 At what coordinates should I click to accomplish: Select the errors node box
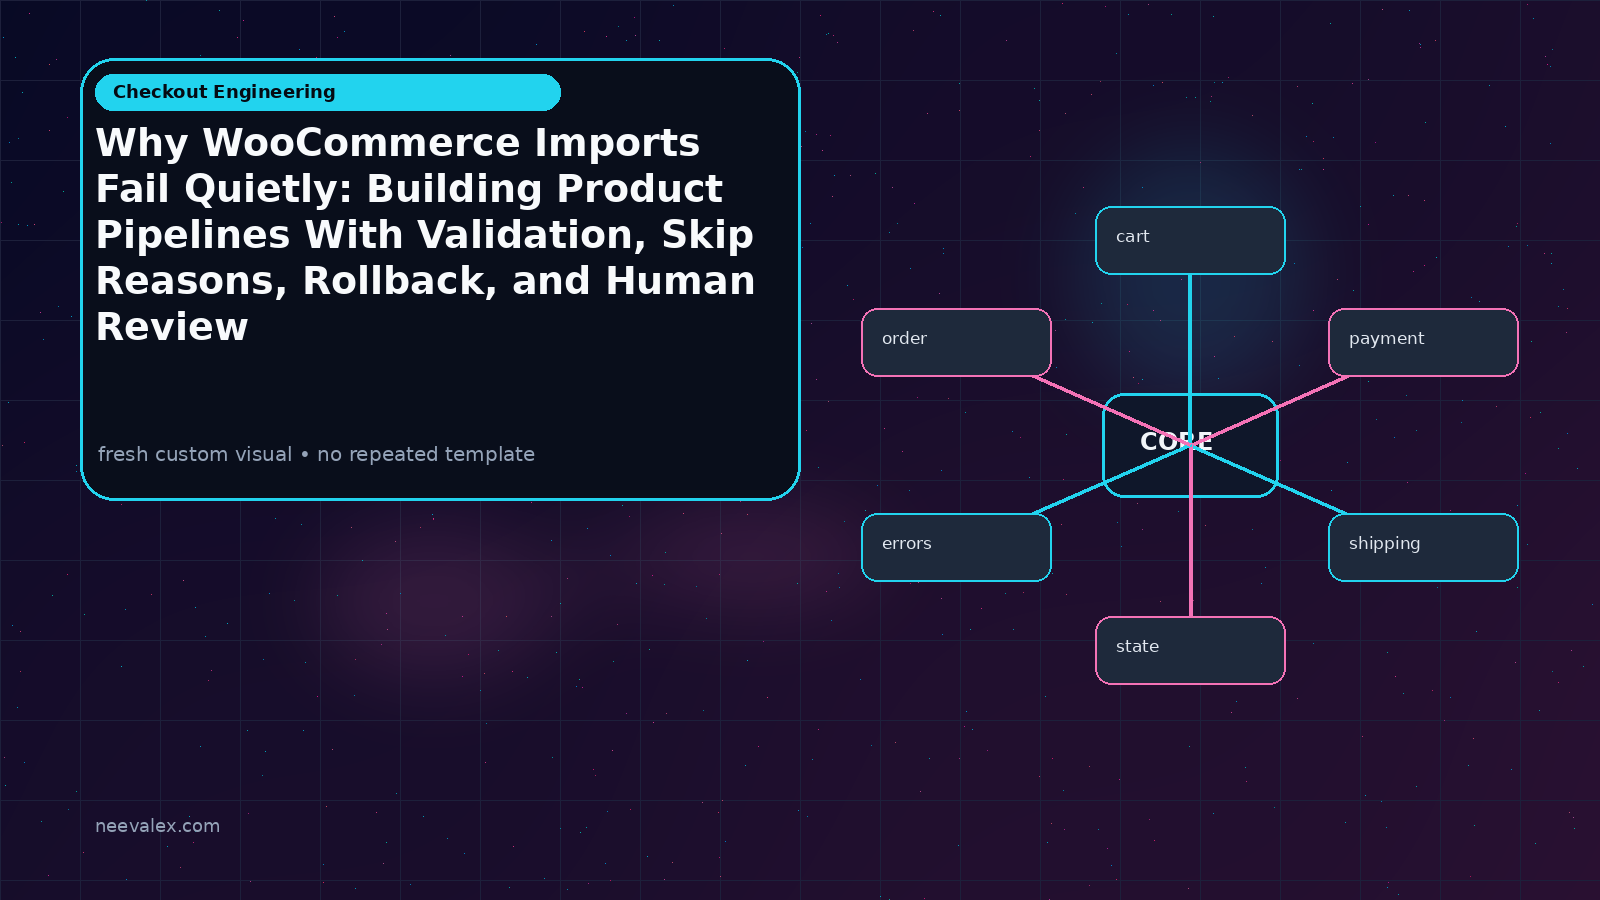[x=956, y=547]
